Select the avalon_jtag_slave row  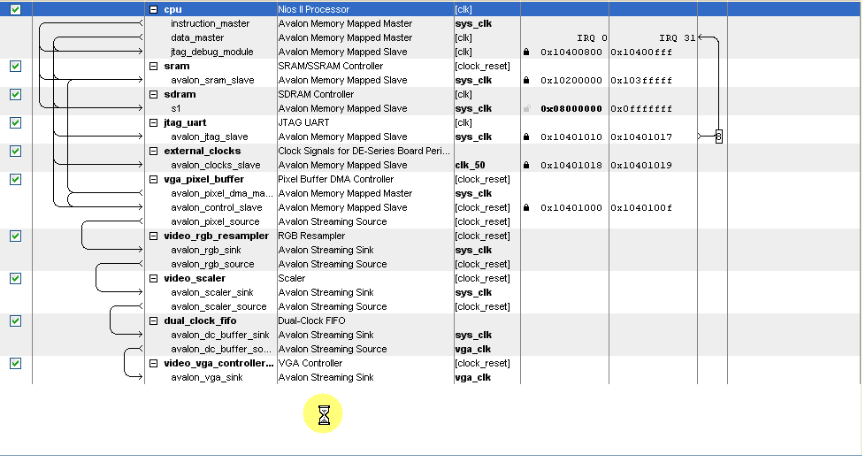[x=209, y=137]
